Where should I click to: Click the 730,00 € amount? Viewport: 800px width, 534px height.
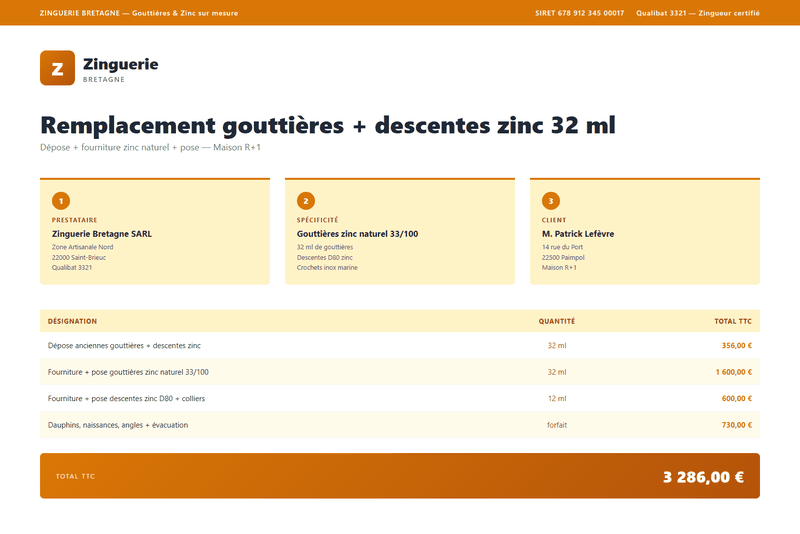pyautogui.click(x=737, y=425)
